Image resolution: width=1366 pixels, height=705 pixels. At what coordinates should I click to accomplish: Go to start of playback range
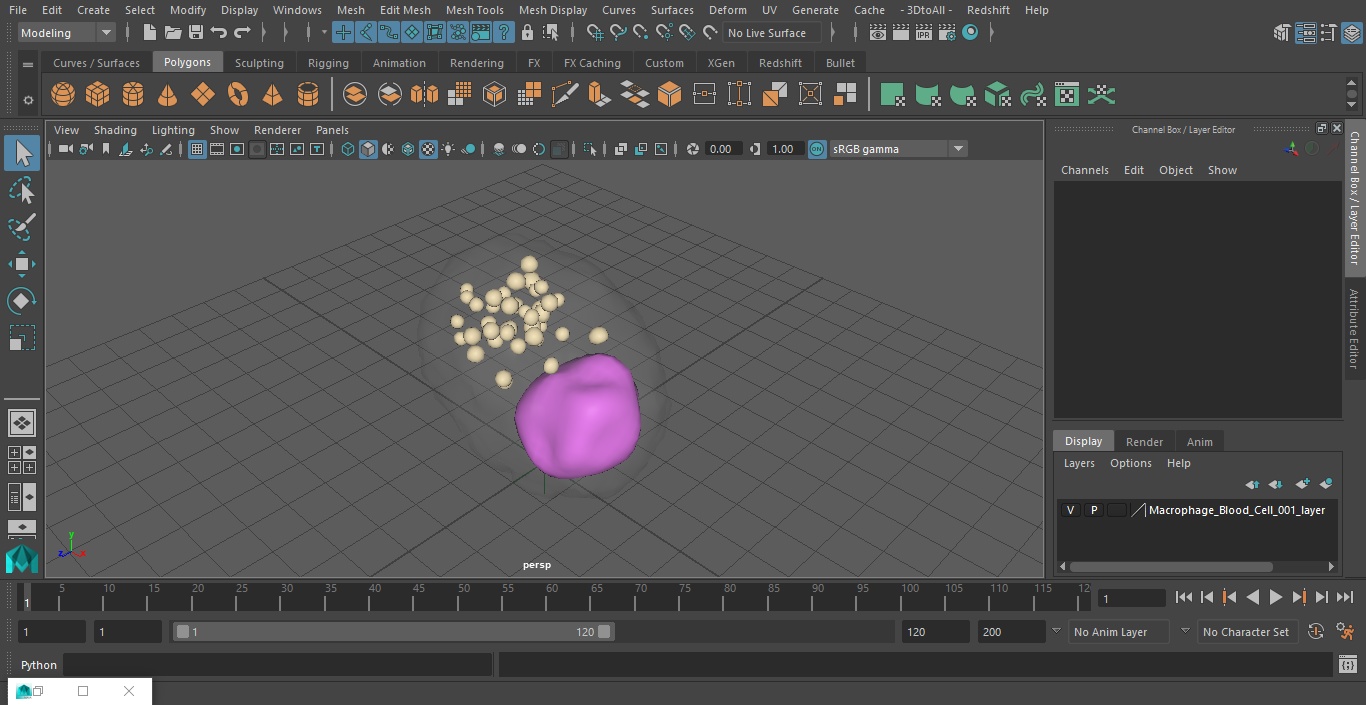(x=1184, y=597)
